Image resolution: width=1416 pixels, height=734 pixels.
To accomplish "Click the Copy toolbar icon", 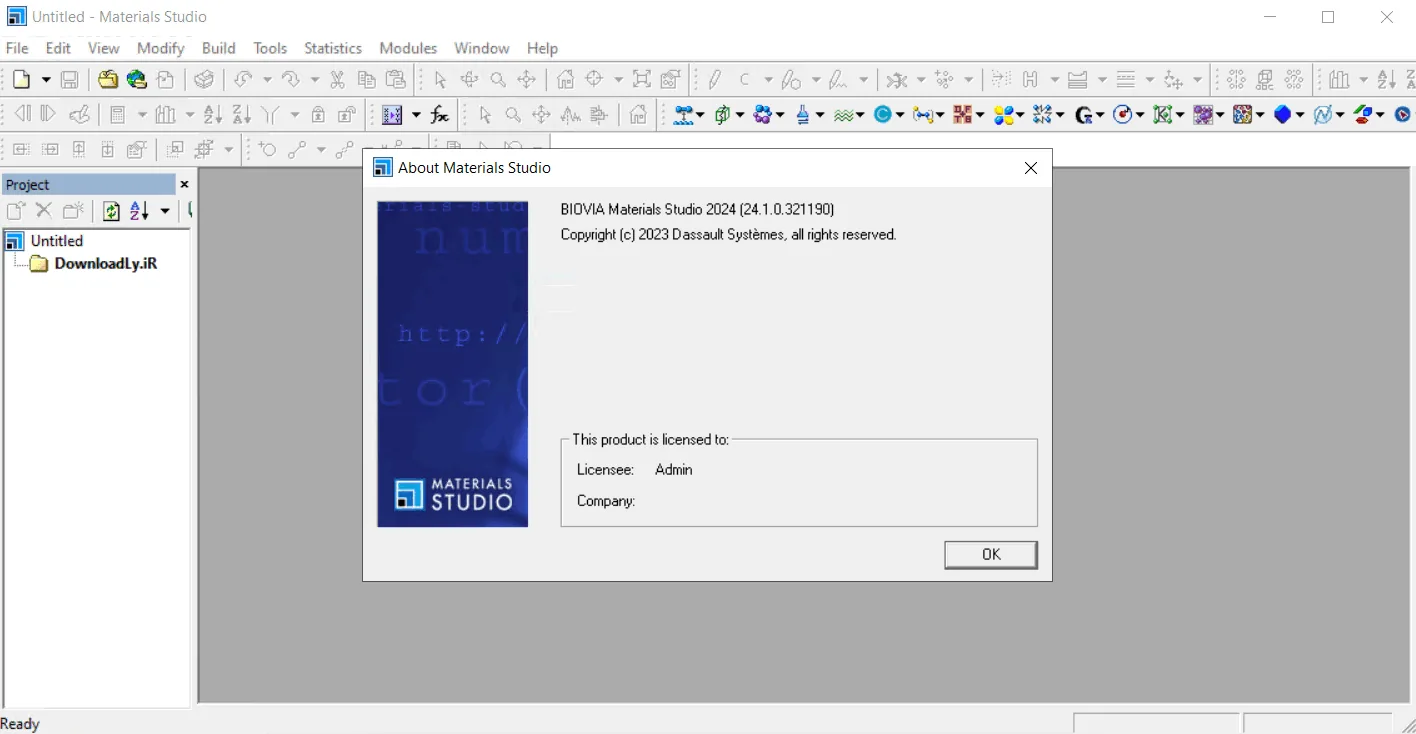I will coord(367,80).
